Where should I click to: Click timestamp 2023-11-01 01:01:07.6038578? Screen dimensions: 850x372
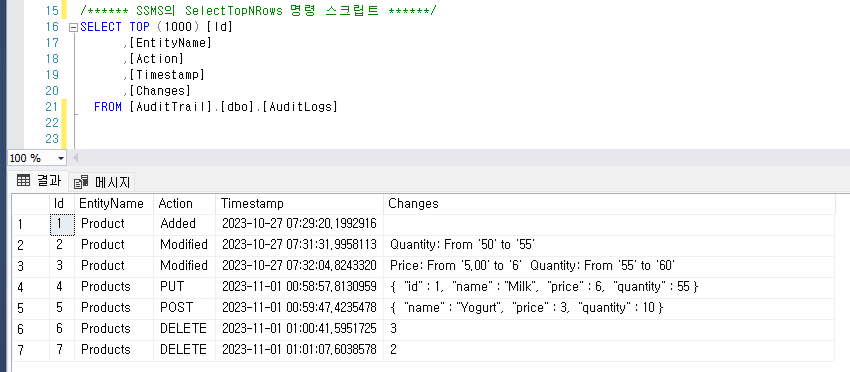(x=299, y=350)
